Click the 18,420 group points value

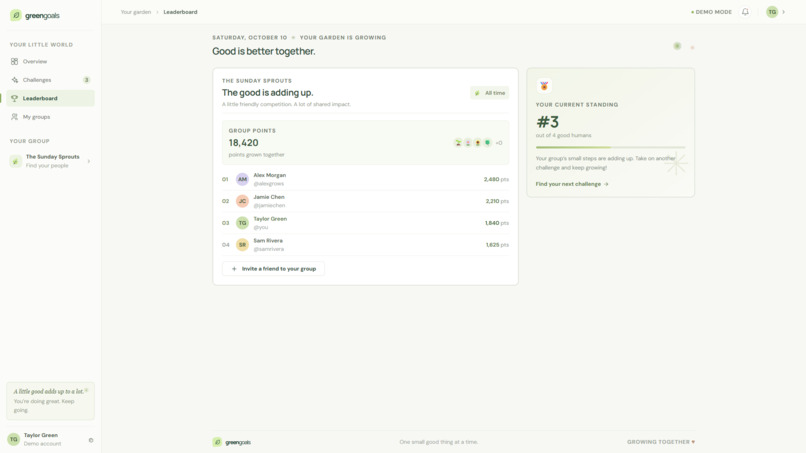click(244, 142)
